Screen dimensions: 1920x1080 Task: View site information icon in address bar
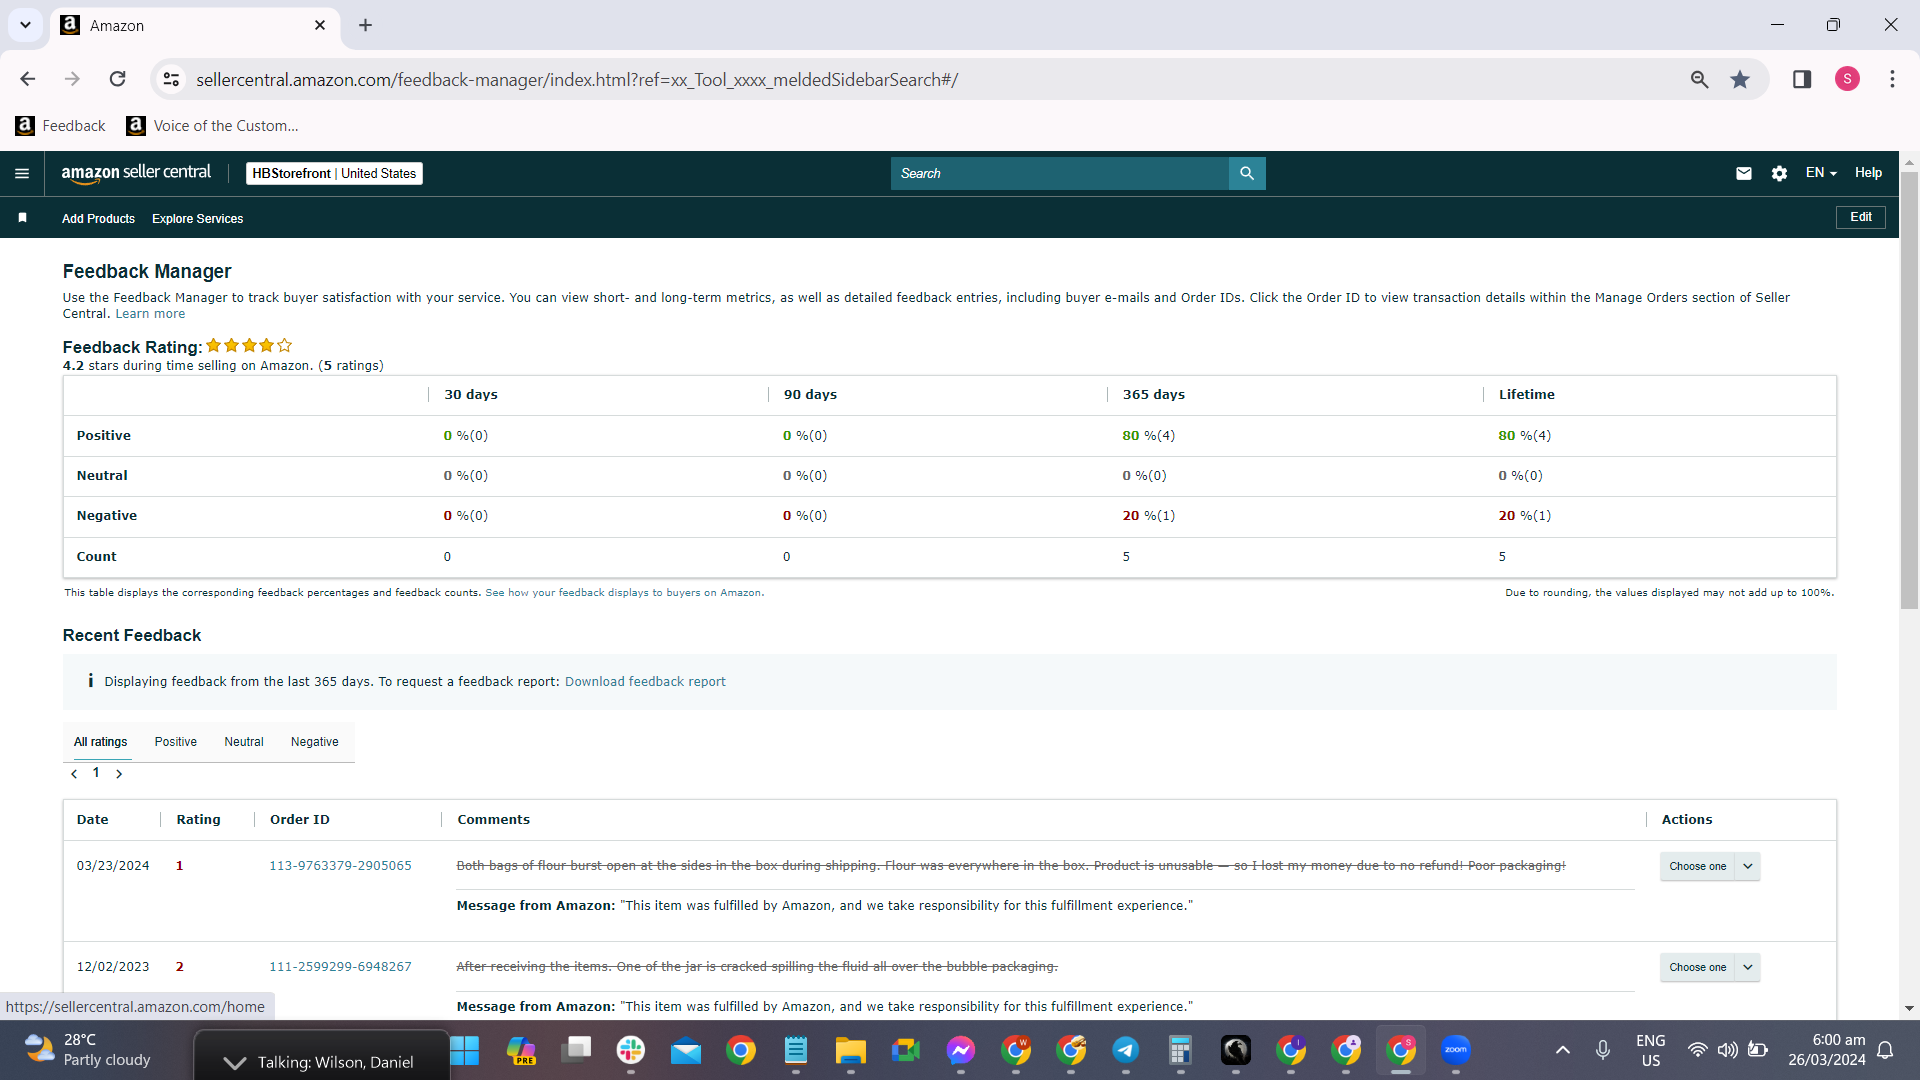(x=172, y=79)
